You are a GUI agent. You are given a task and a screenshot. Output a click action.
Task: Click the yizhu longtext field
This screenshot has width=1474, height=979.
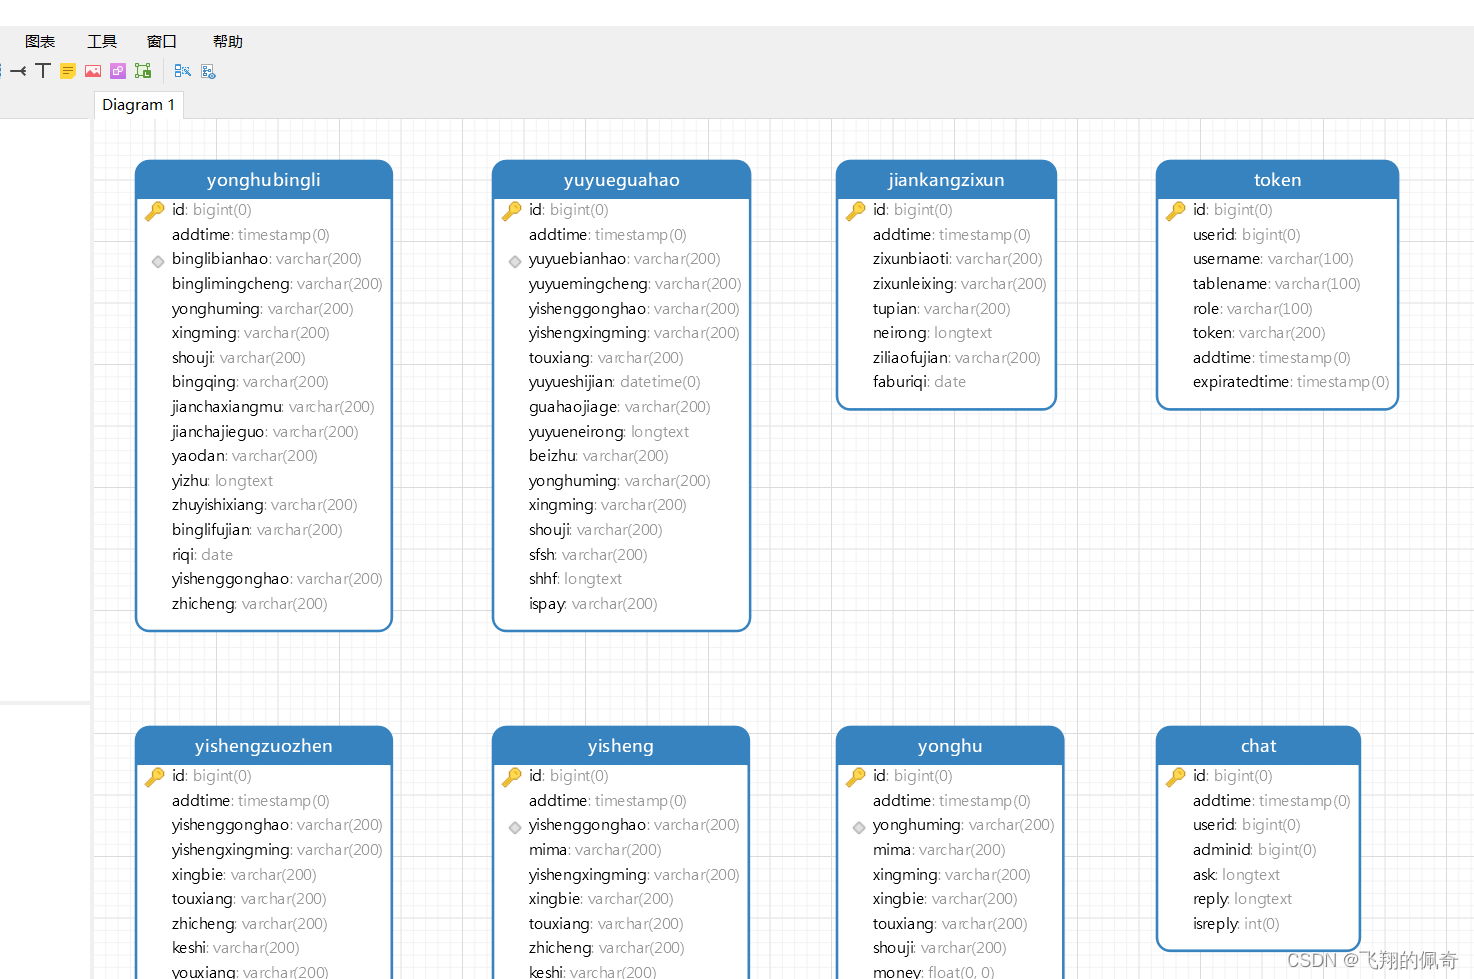click(222, 481)
